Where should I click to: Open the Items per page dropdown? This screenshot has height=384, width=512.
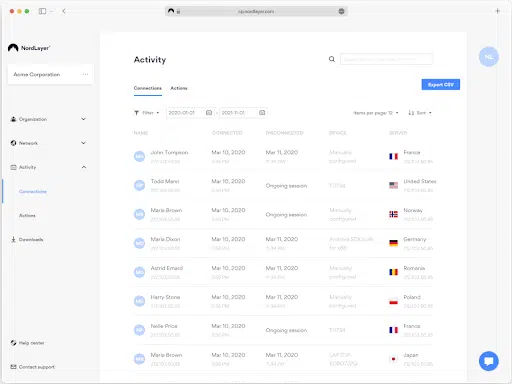pos(376,113)
